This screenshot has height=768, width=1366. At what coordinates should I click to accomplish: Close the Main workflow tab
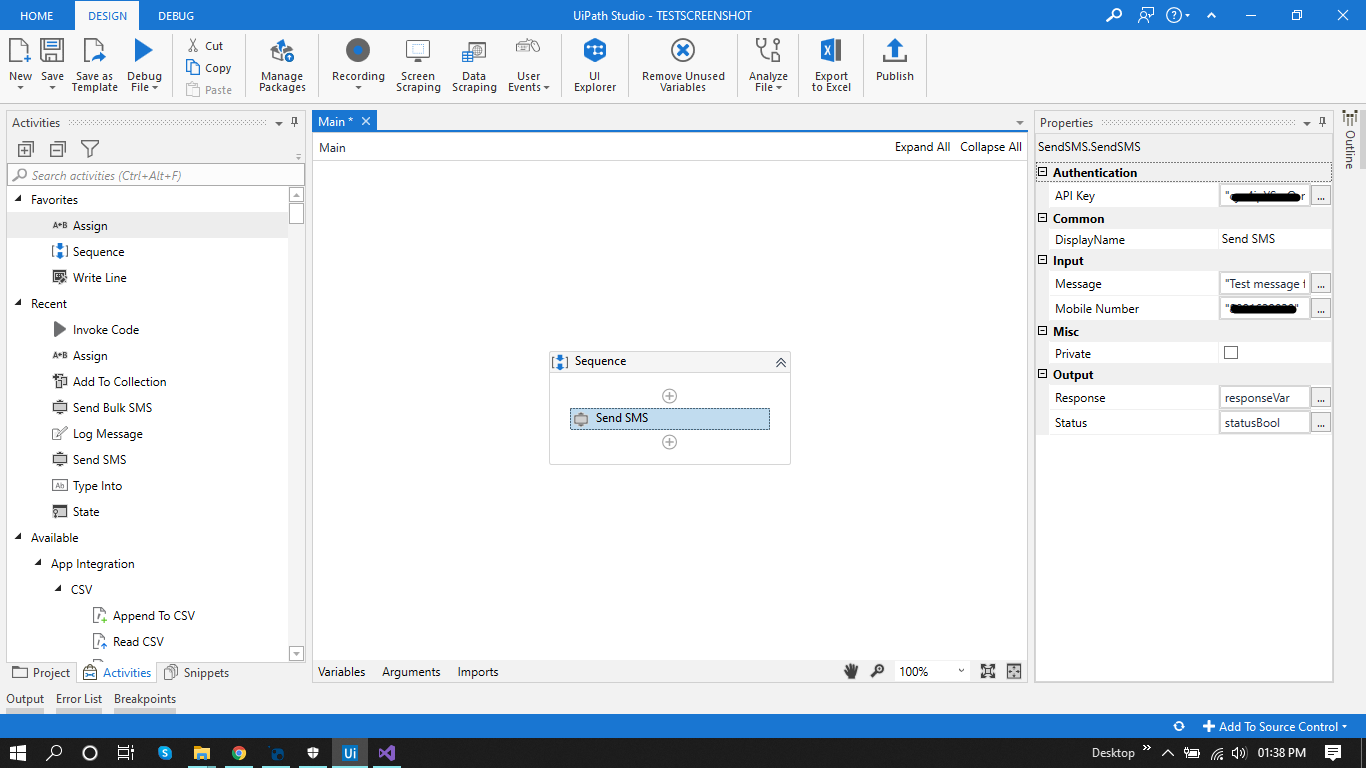click(366, 121)
